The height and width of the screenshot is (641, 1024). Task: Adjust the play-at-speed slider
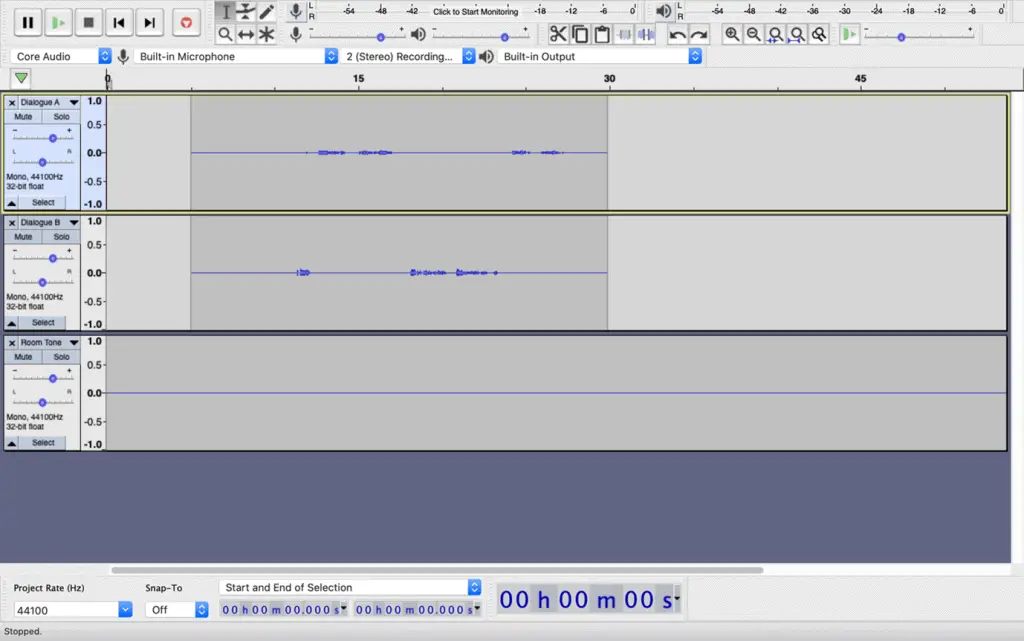click(901, 37)
